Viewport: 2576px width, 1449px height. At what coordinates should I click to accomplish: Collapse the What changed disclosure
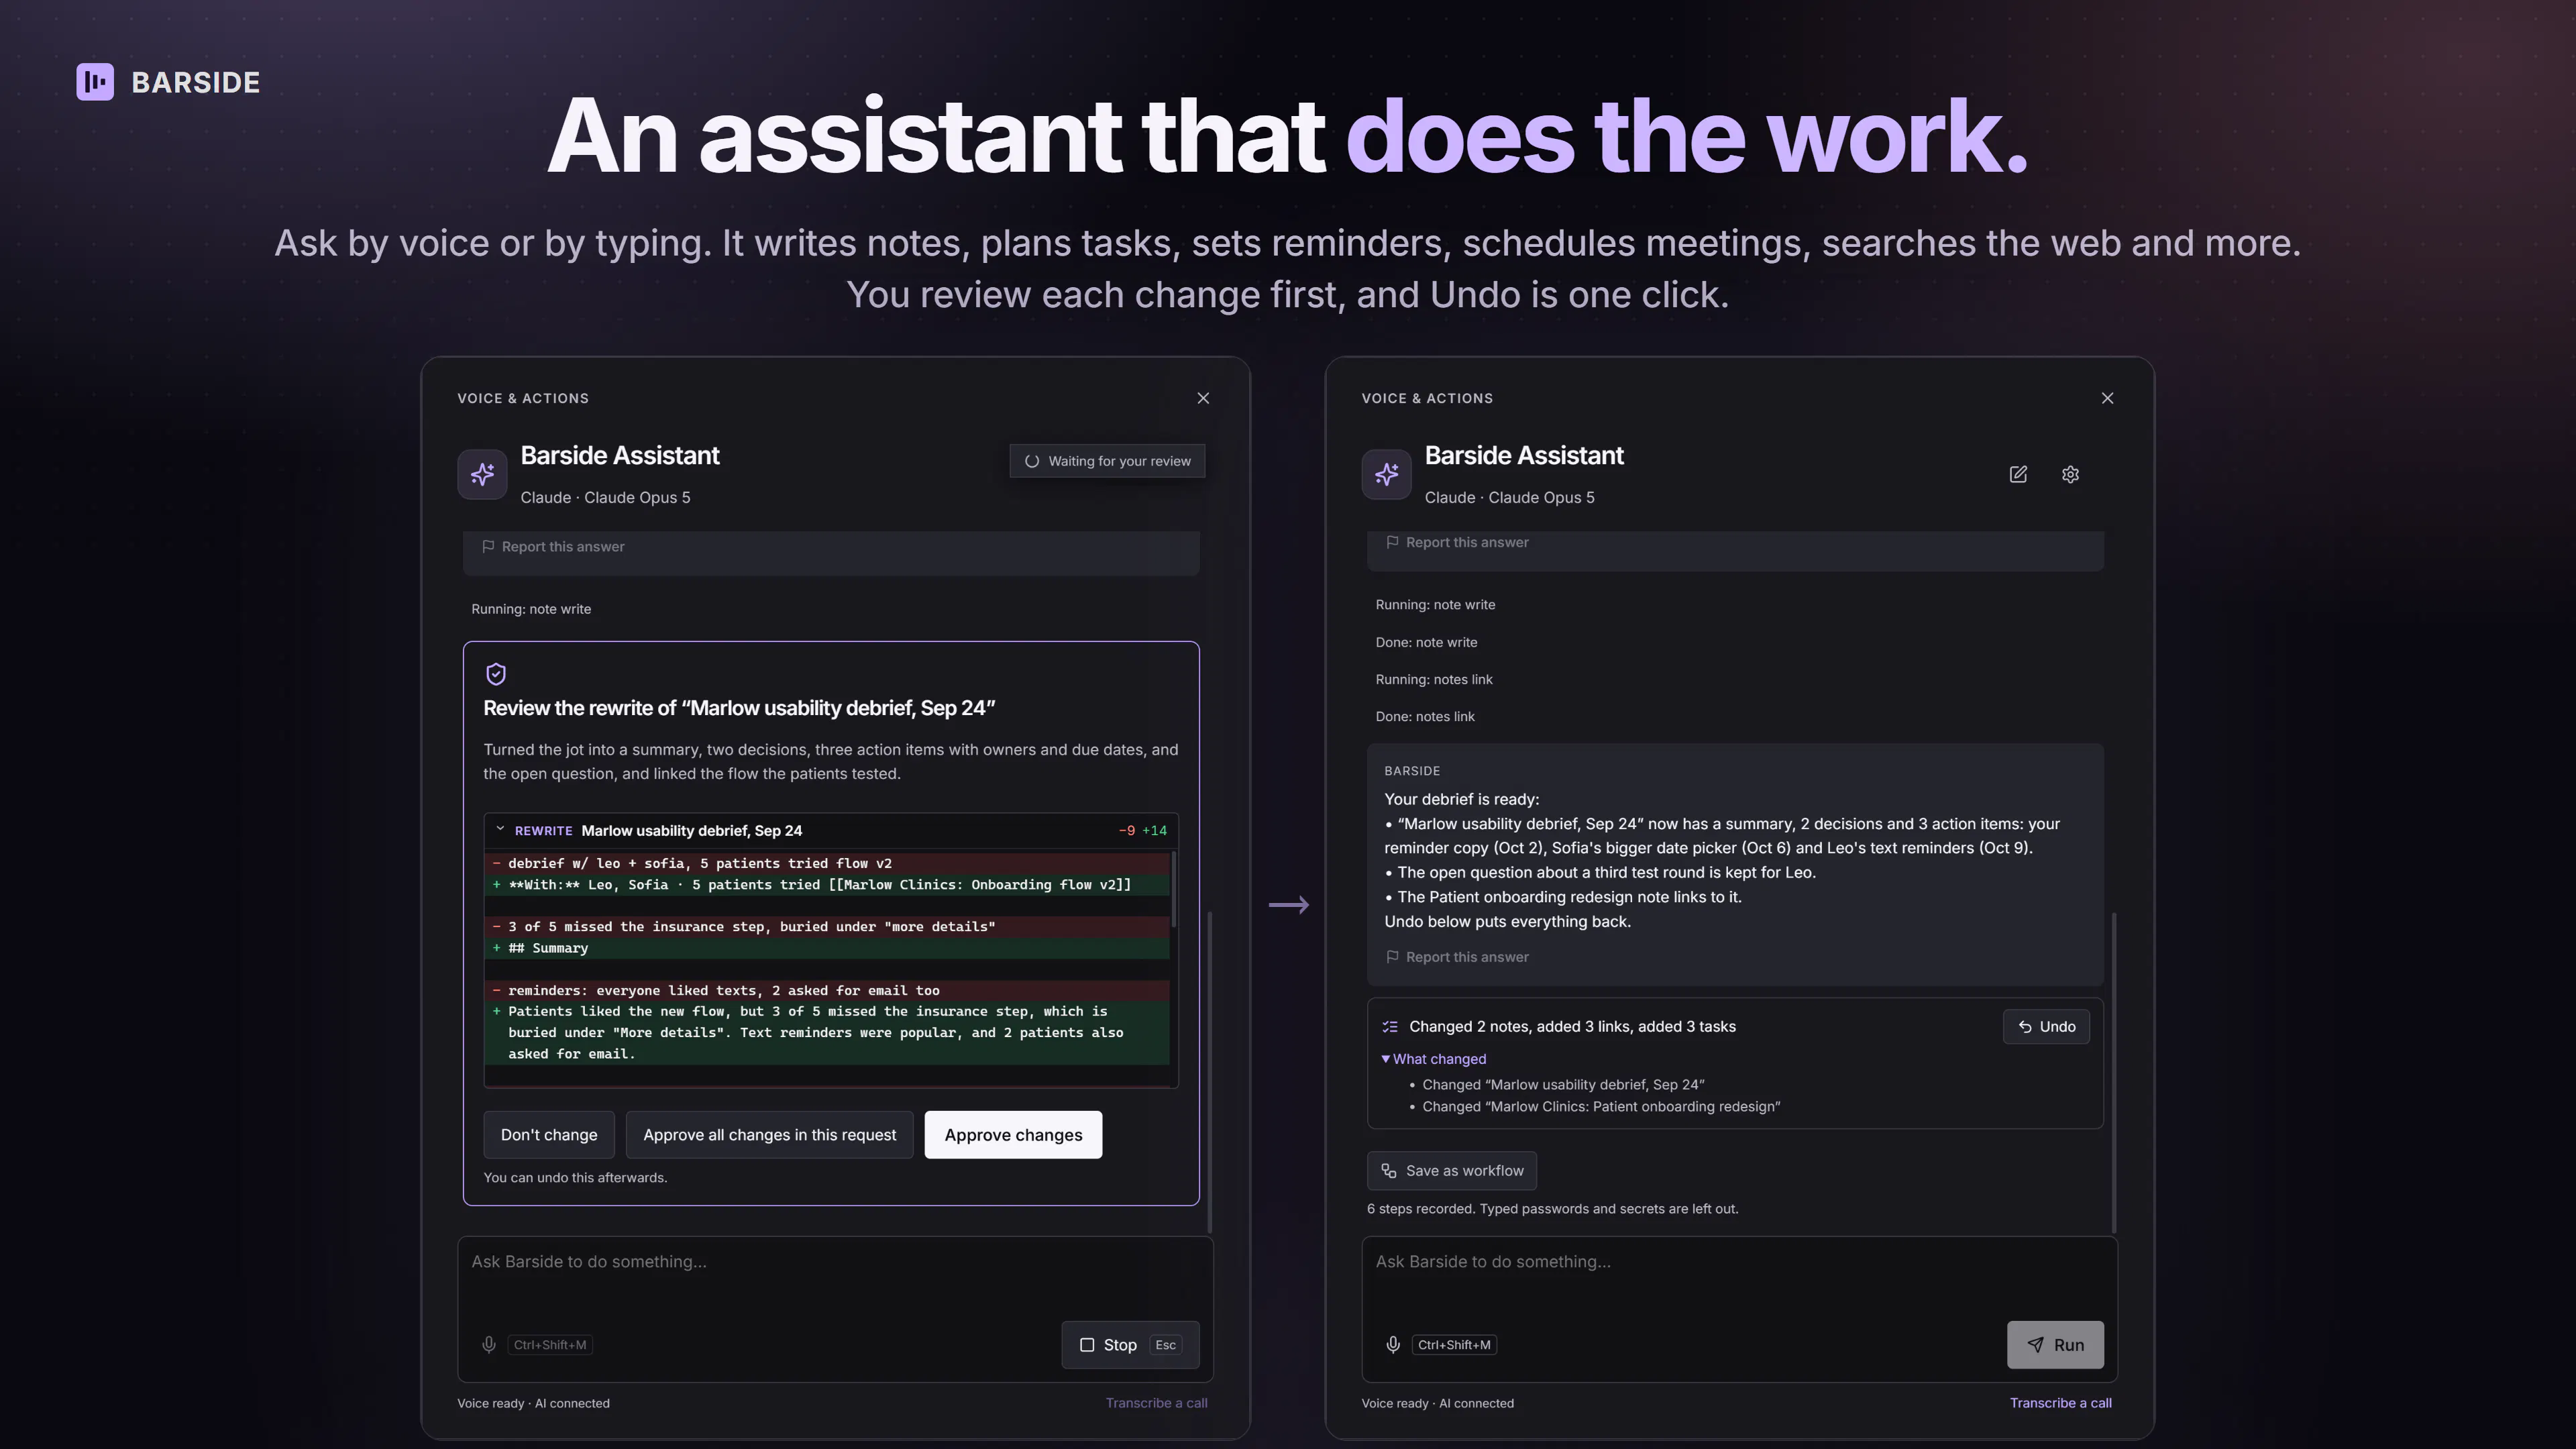coord(1434,1059)
